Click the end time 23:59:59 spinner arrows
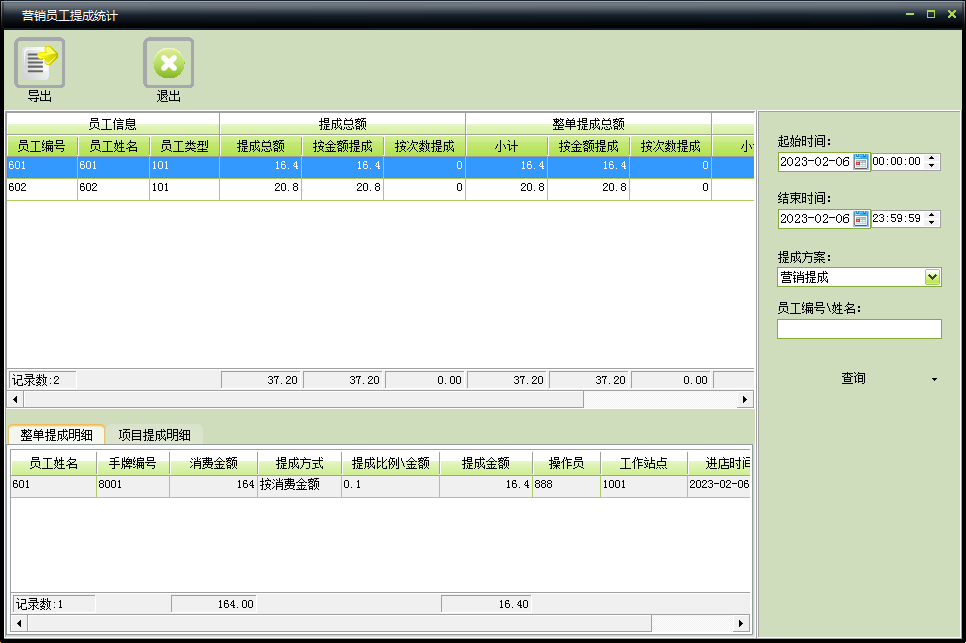The width and height of the screenshot is (966, 643). tap(932, 218)
